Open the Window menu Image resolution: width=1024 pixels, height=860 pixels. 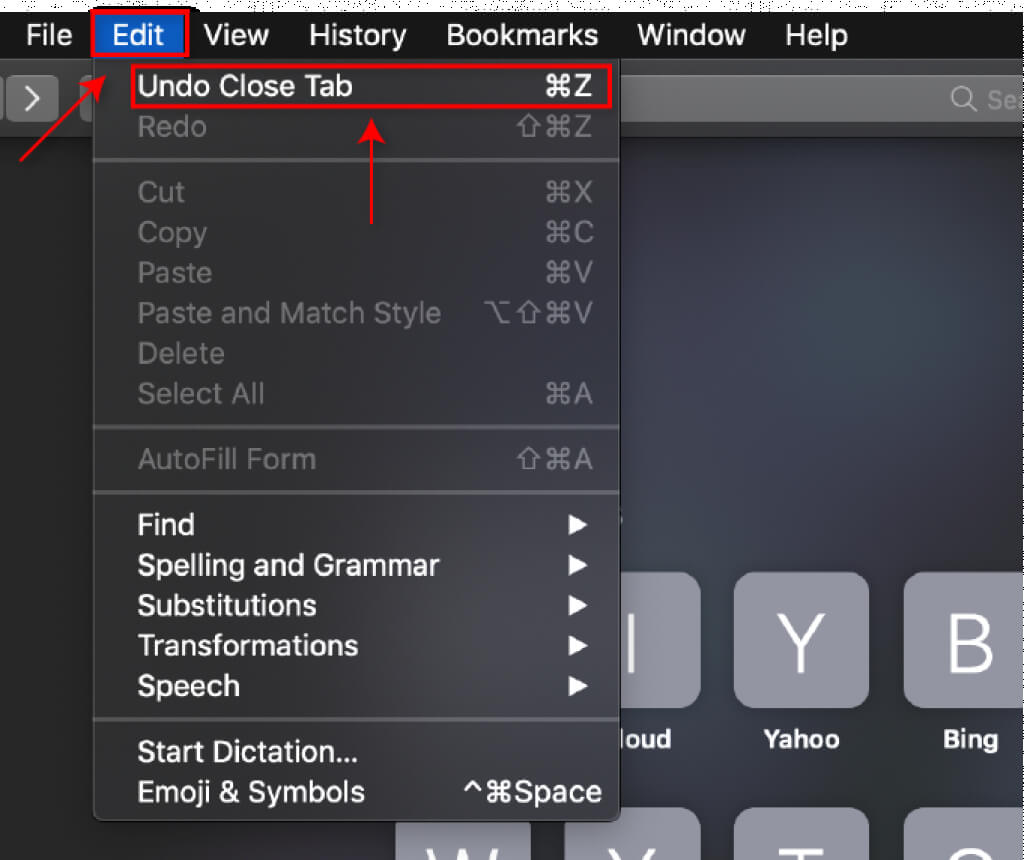[x=691, y=36]
